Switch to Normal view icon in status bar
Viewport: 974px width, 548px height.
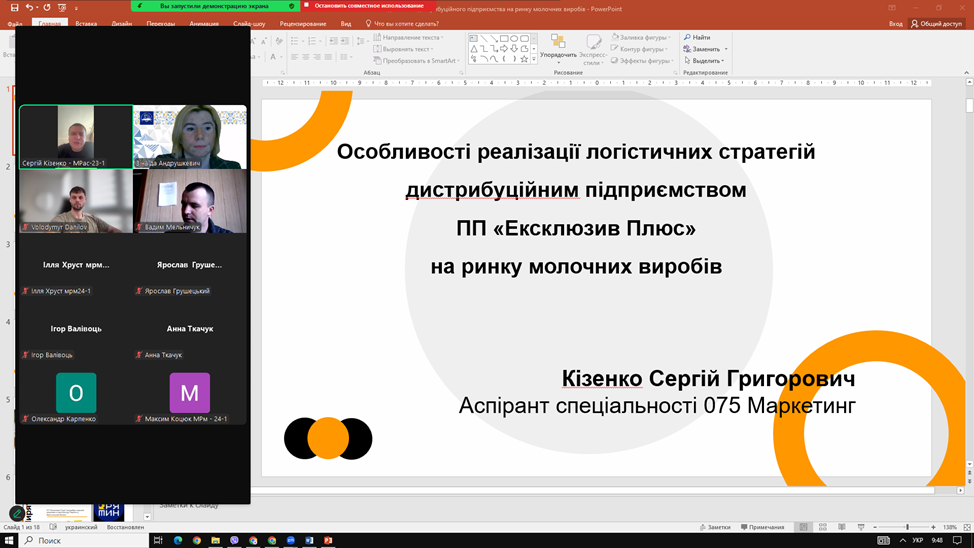coord(803,527)
